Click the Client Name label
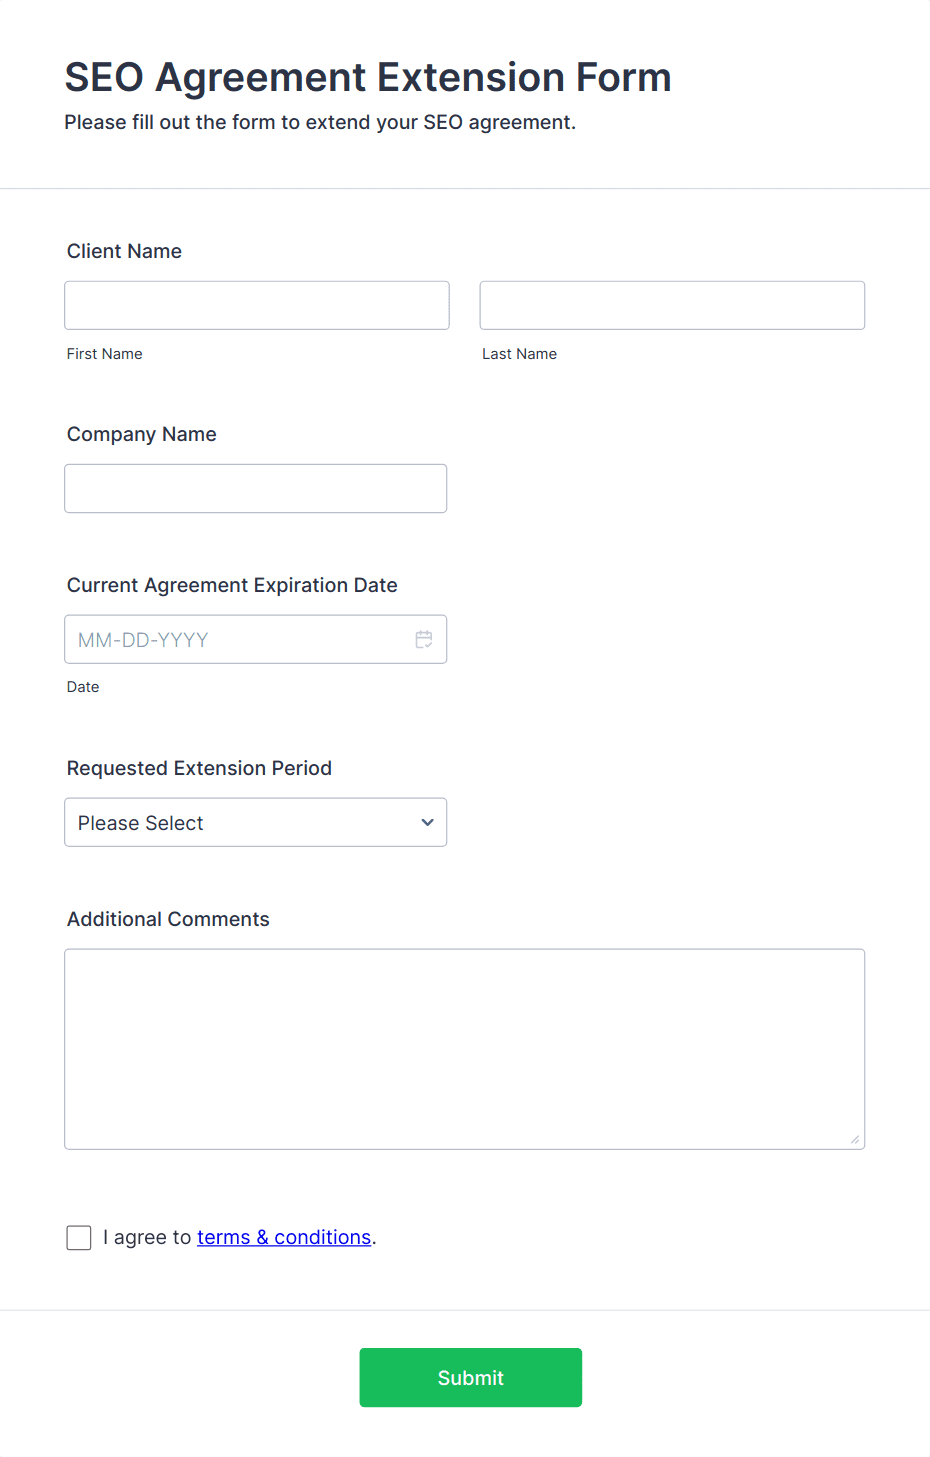Viewport: 930px width, 1457px height. pyautogui.click(x=124, y=251)
